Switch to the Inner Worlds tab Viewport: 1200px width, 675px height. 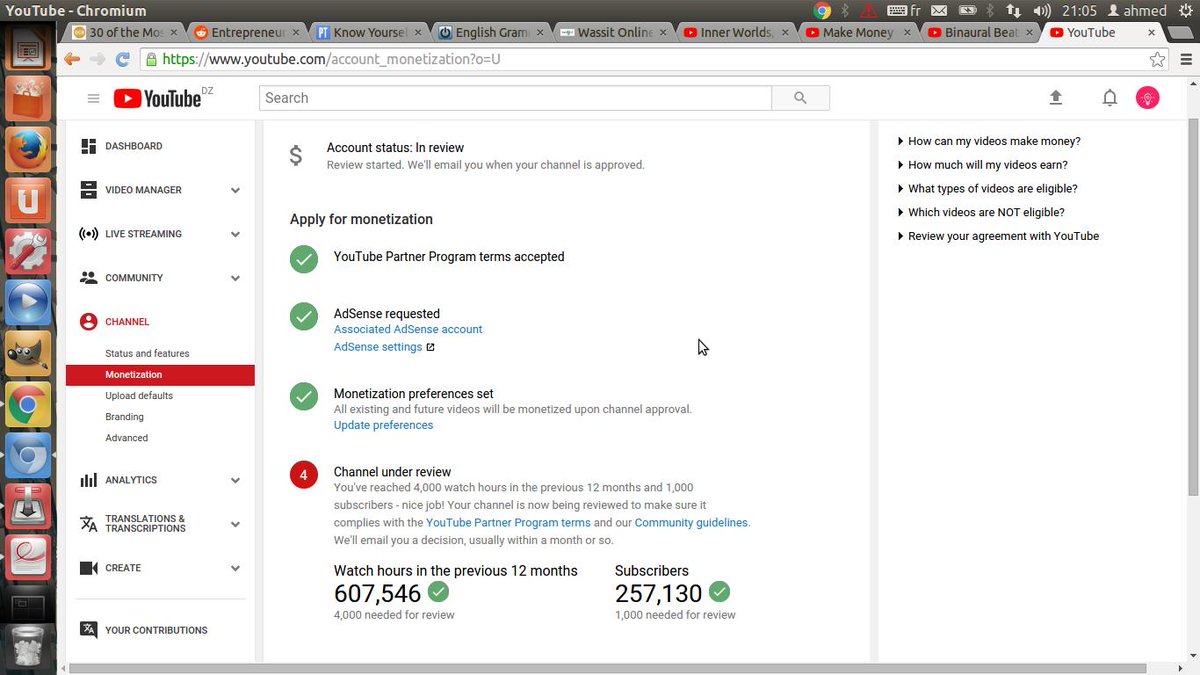click(737, 32)
